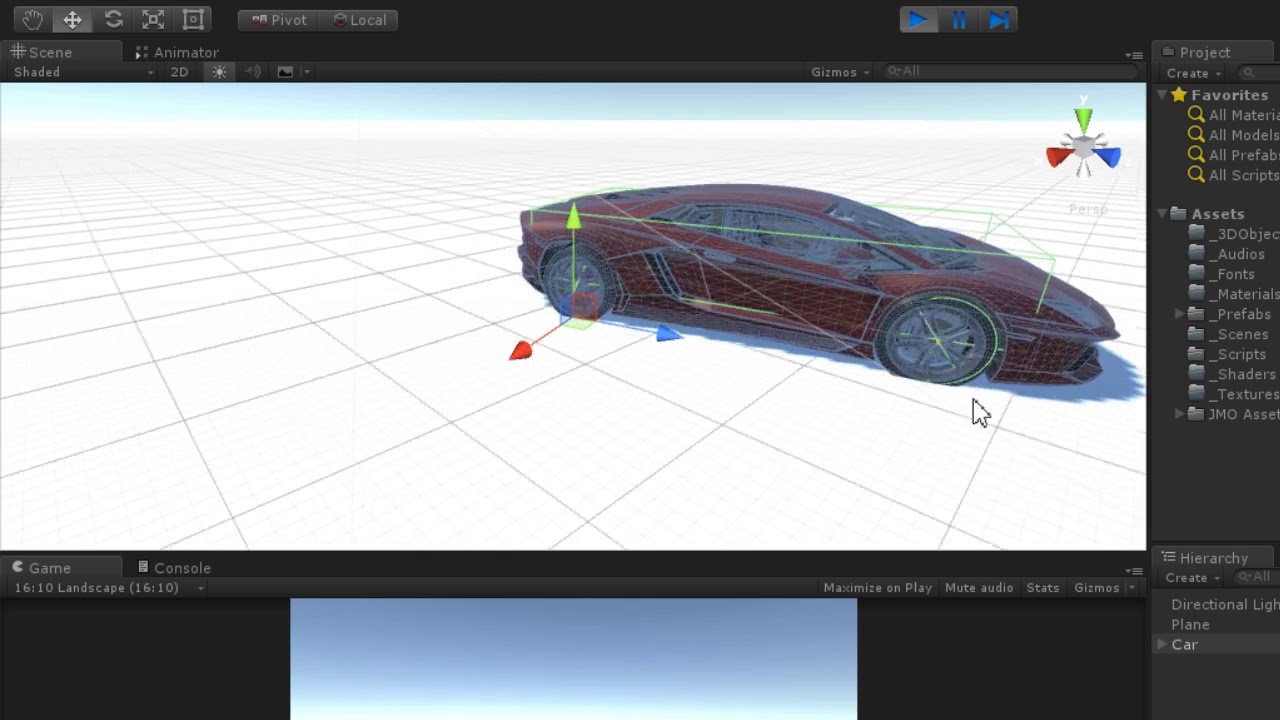Toggle Local/Global handle rotation
1280x720 pixels.
coord(359,20)
